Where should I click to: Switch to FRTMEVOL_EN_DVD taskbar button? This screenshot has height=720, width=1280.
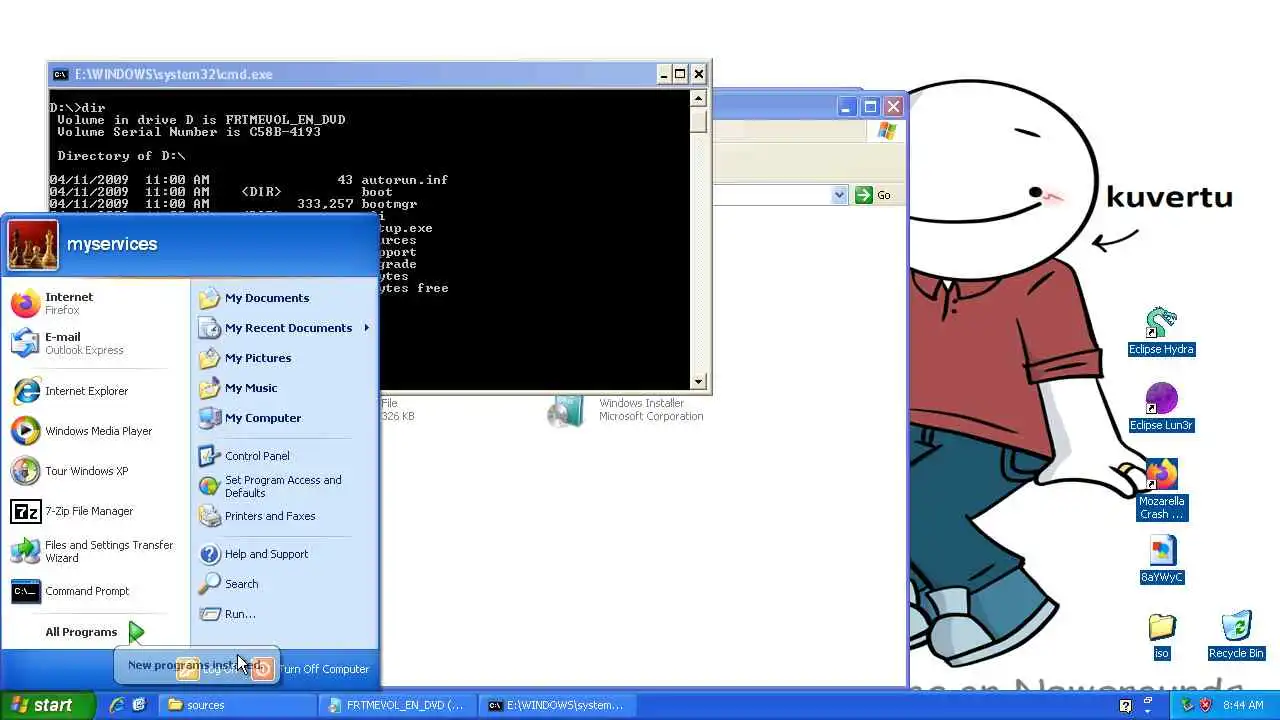(x=400, y=705)
